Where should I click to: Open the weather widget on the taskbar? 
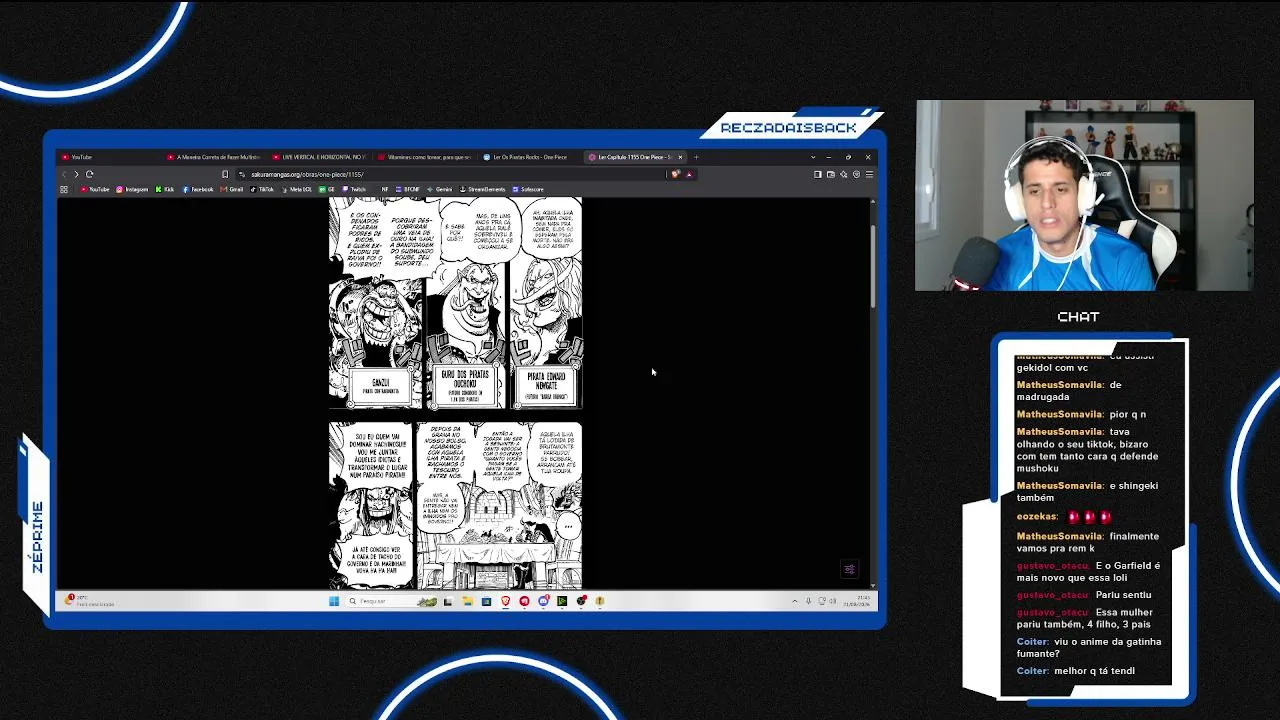tap(90, 601)
